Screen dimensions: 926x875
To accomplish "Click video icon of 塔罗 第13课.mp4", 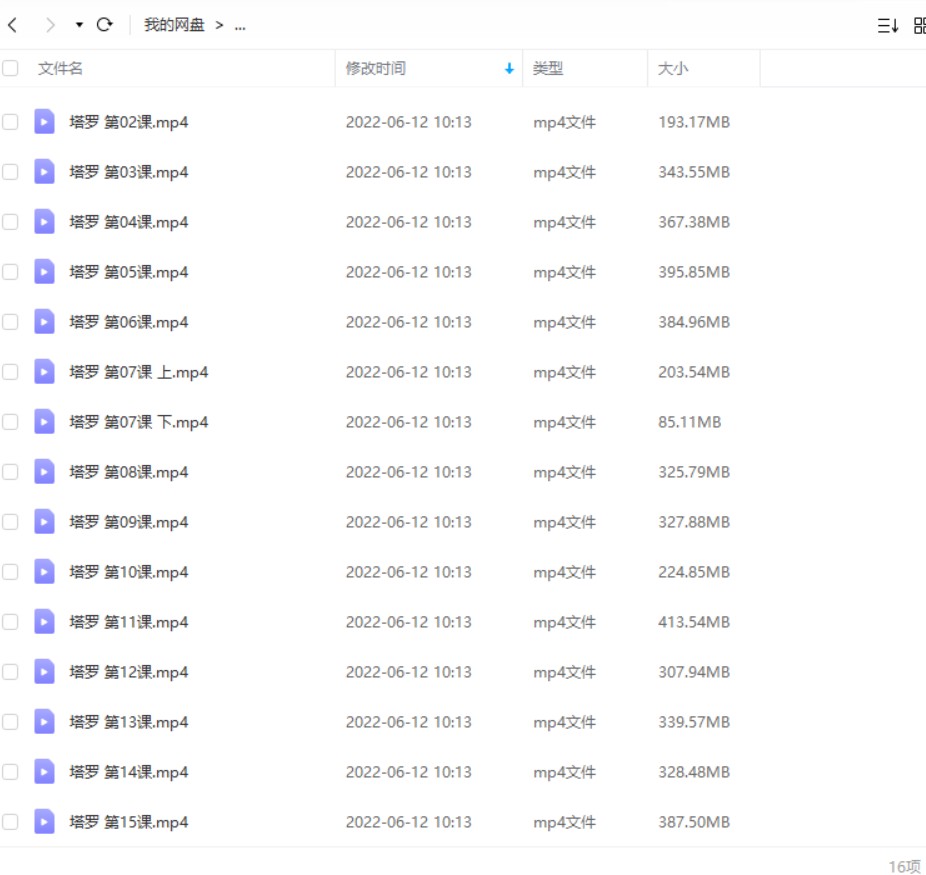I will click(44, 721).
